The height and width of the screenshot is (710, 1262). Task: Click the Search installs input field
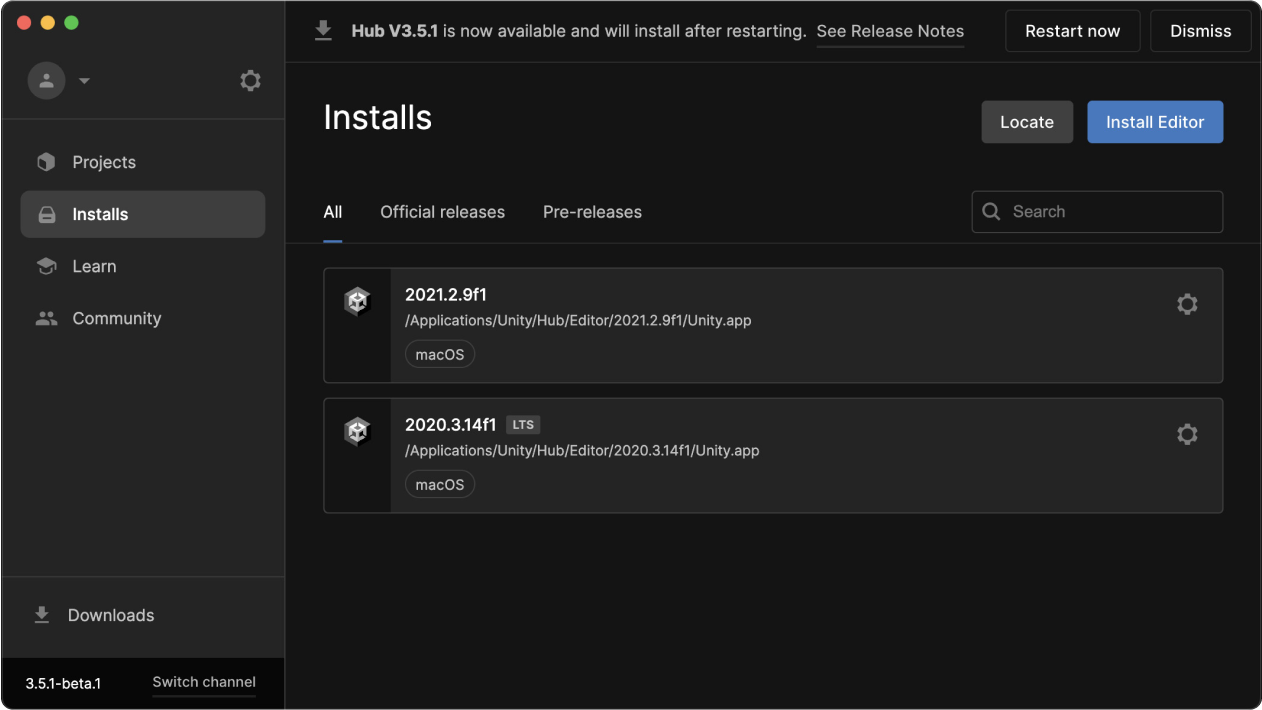[x=1110, y=212]
